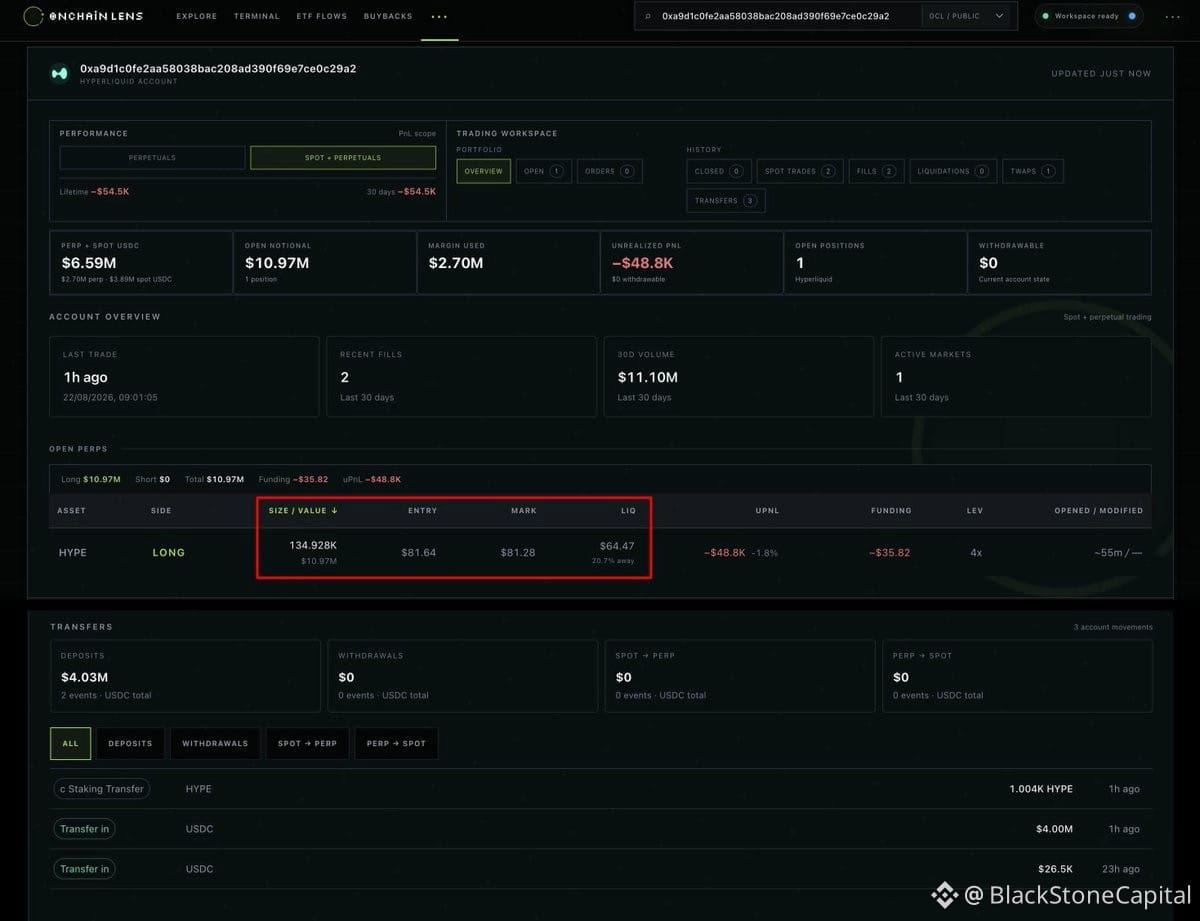The height and width of the screenshot is (921, 1200).
Task: Click the search magnifier icon
Action: point(648,17)
